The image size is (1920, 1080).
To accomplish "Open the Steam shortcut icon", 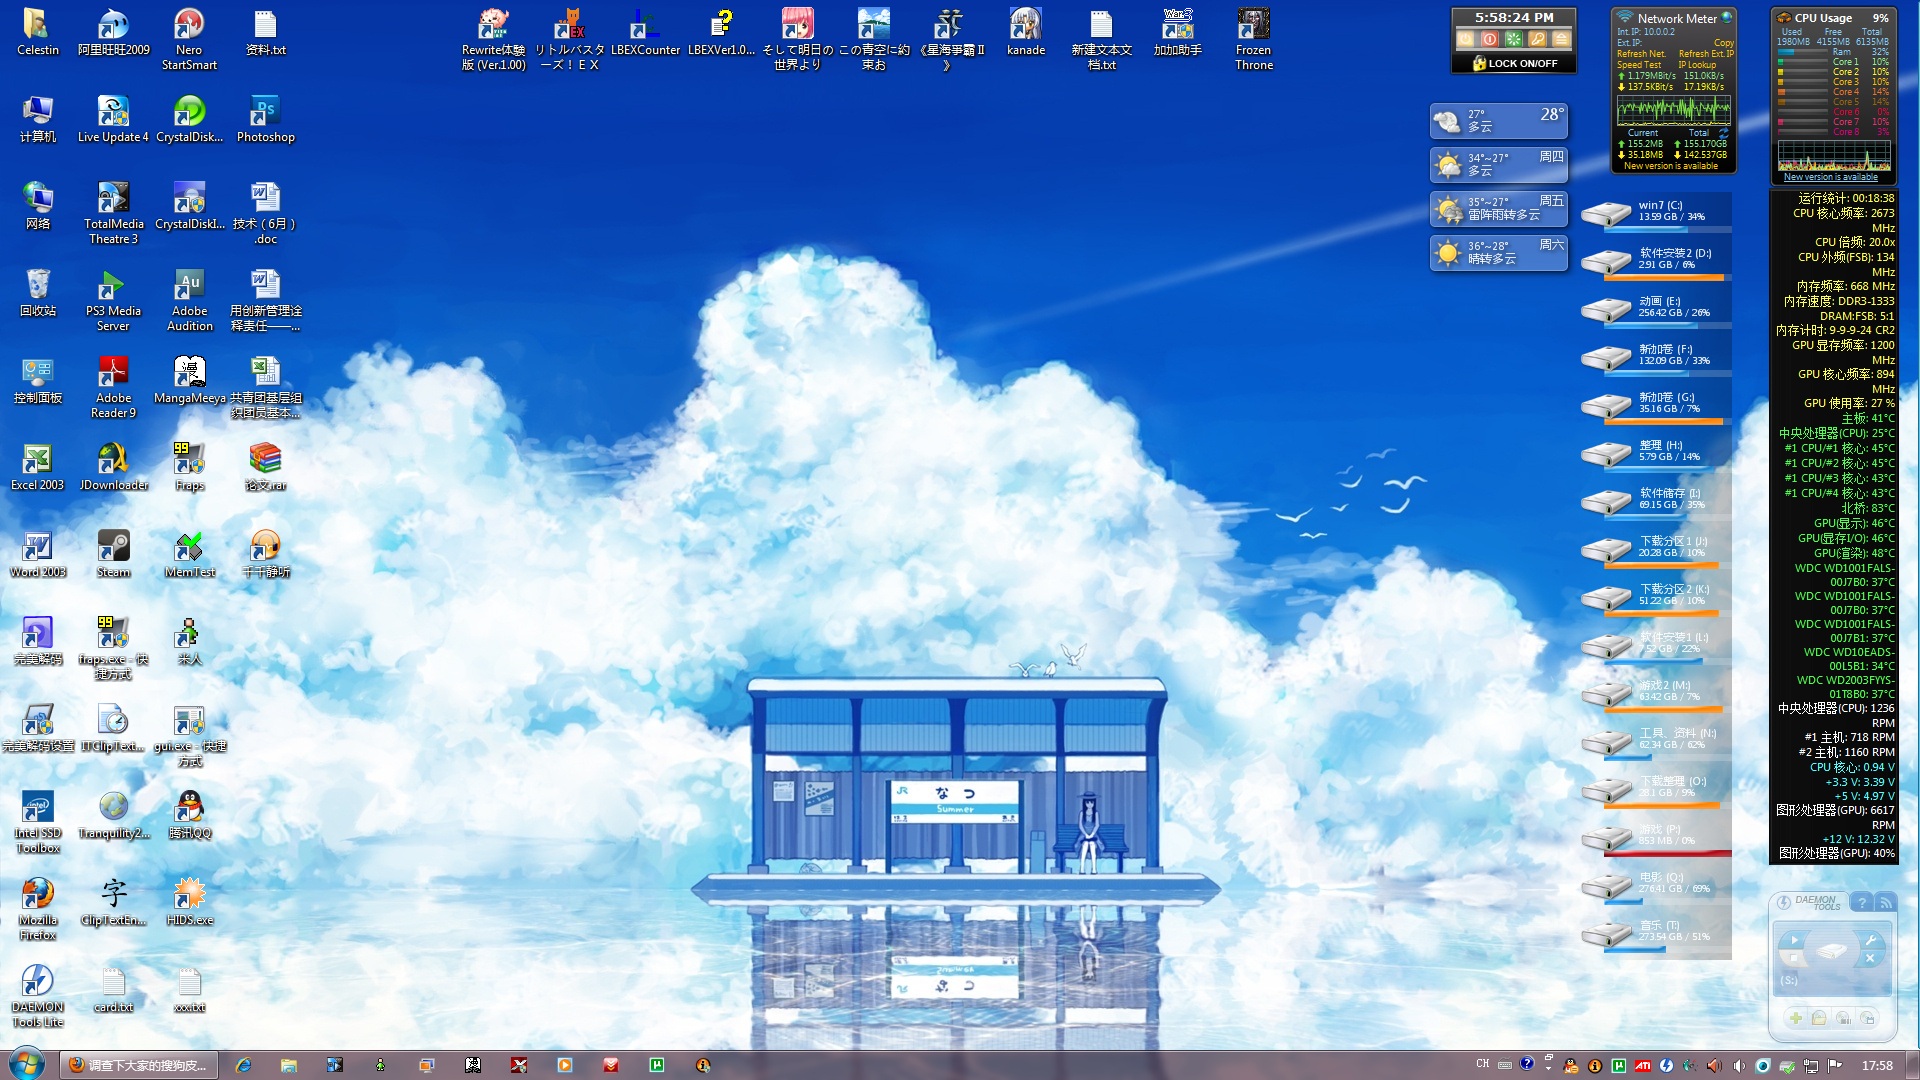I will (x=113, y=555).
